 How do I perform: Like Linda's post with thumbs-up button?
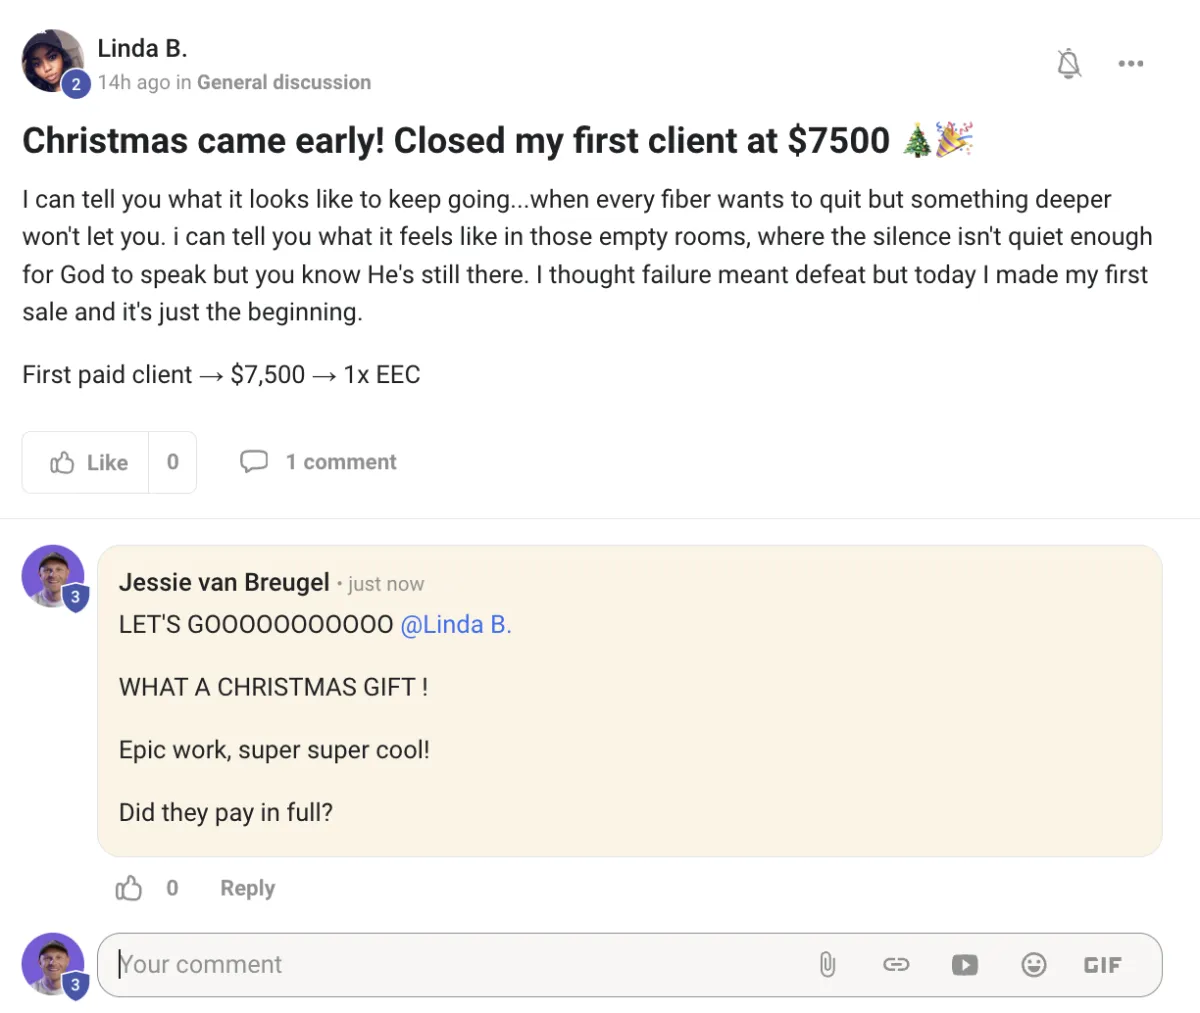[86, 462]
